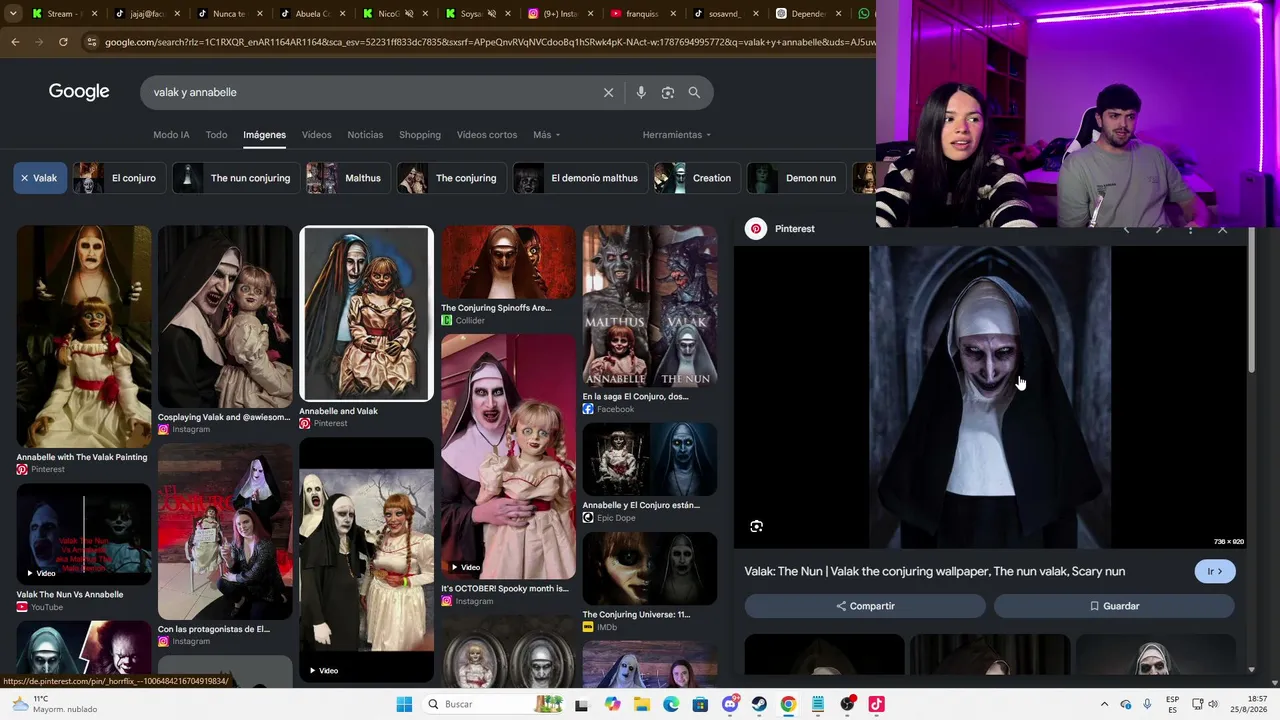Viewport: 1280px width, 720px height.
Task: Expand the Herramientas dropdown
Action: pyautogui.click(x=677, y=135)
